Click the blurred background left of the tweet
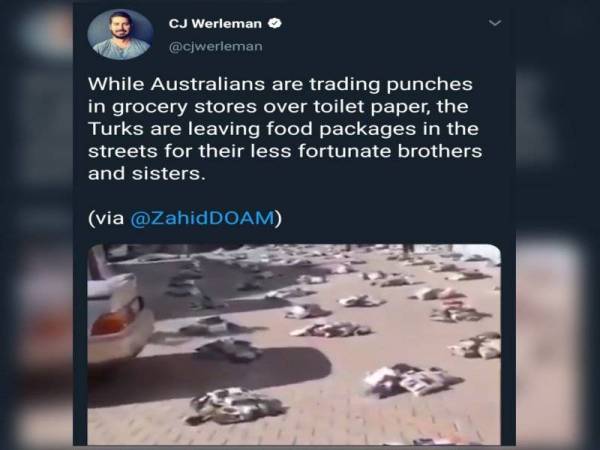This screenshot has width=600, height=450. point(36,225)
